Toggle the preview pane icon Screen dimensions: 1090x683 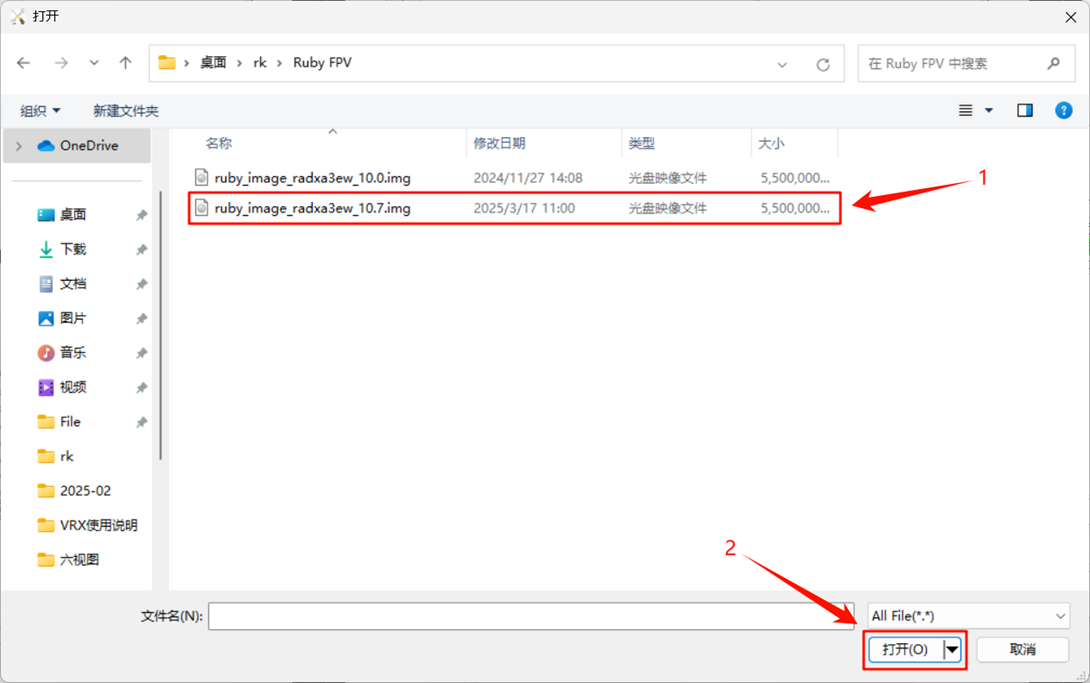tap(1024, 110)
